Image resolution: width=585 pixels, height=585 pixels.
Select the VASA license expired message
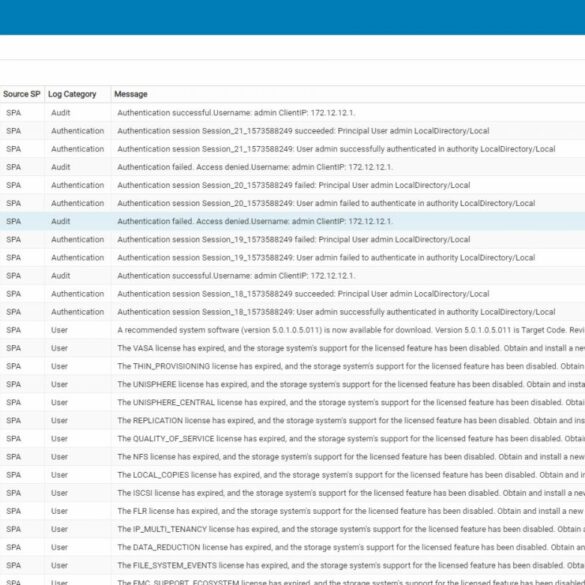pos(351,348)
